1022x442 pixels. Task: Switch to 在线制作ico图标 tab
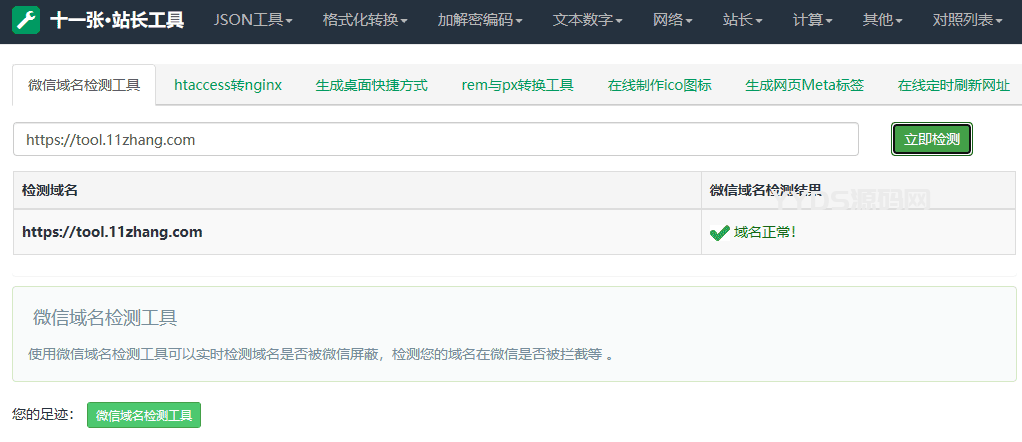659,85
